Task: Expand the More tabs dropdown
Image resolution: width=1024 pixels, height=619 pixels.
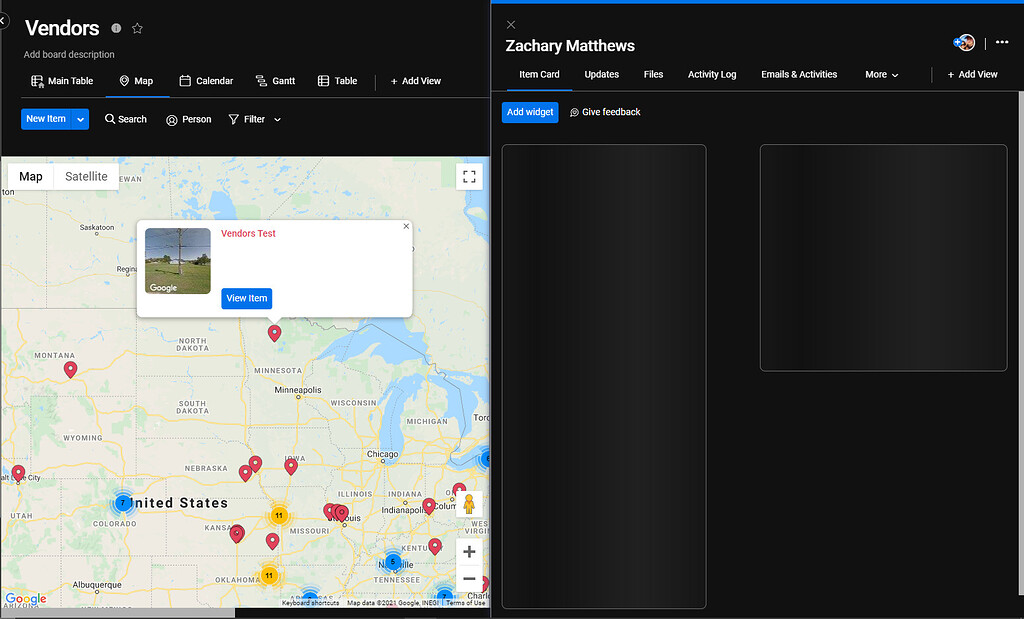Action: click(882, 74)
